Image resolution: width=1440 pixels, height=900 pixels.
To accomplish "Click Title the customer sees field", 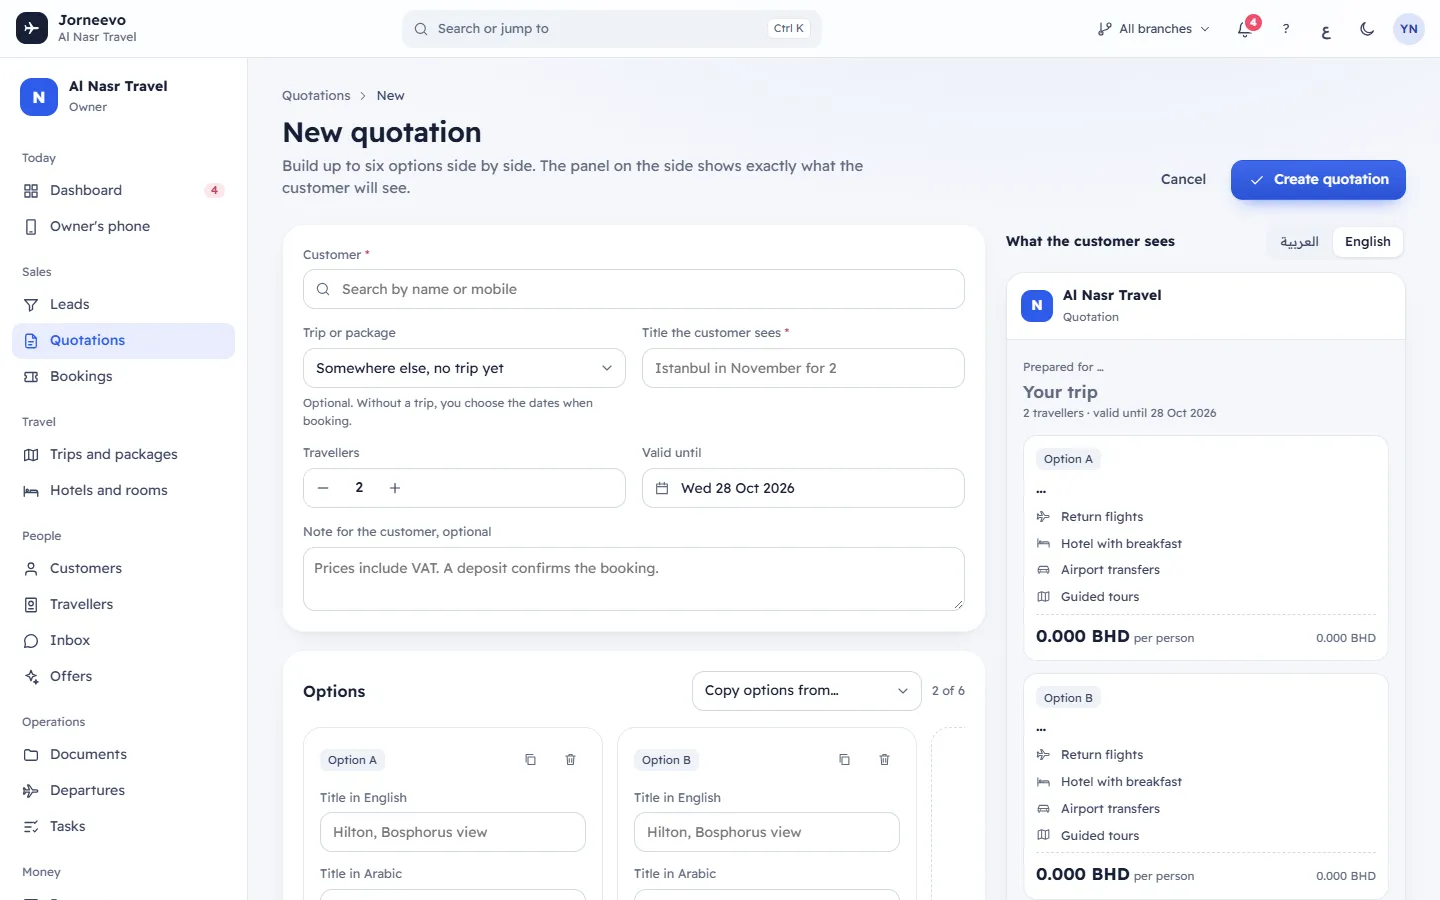I will coord(803,368).
